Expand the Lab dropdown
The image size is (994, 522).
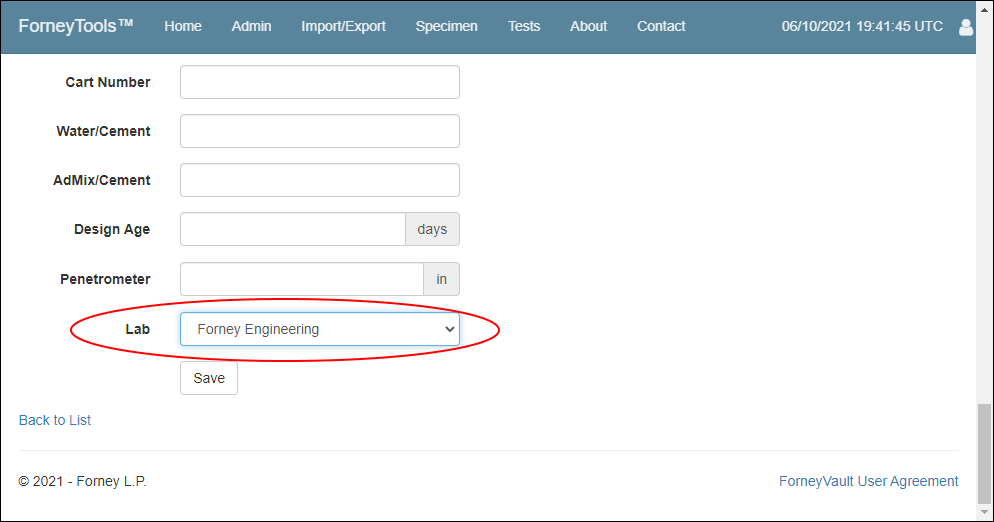pos(320,329)
